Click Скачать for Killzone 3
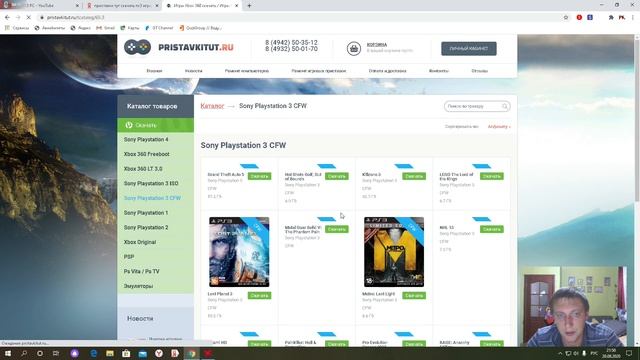Image resolution: width=640 pixels, height=360 pixels. pyautogui.click(x=414, y=176)
